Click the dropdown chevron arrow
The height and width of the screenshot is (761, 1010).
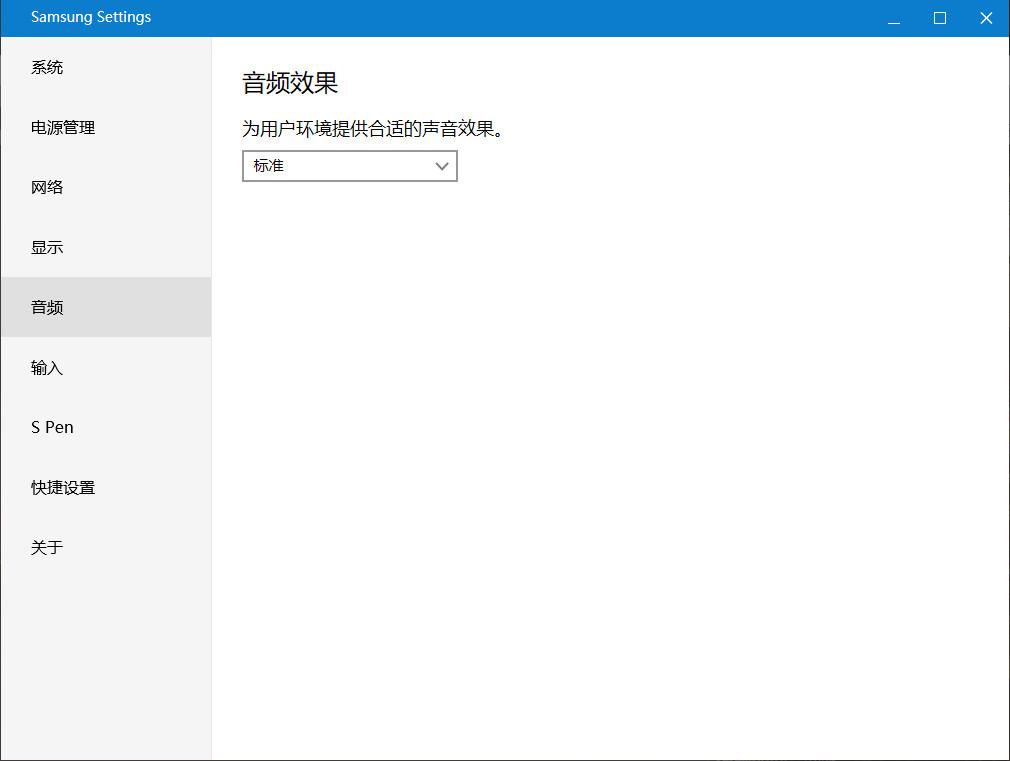click(441, 166)
